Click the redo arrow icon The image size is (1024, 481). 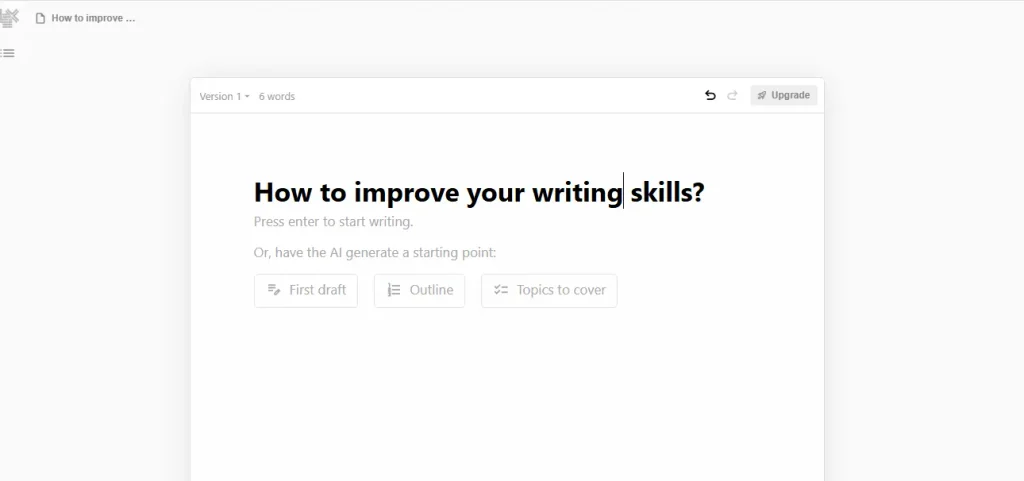click(x=732, y=95)
